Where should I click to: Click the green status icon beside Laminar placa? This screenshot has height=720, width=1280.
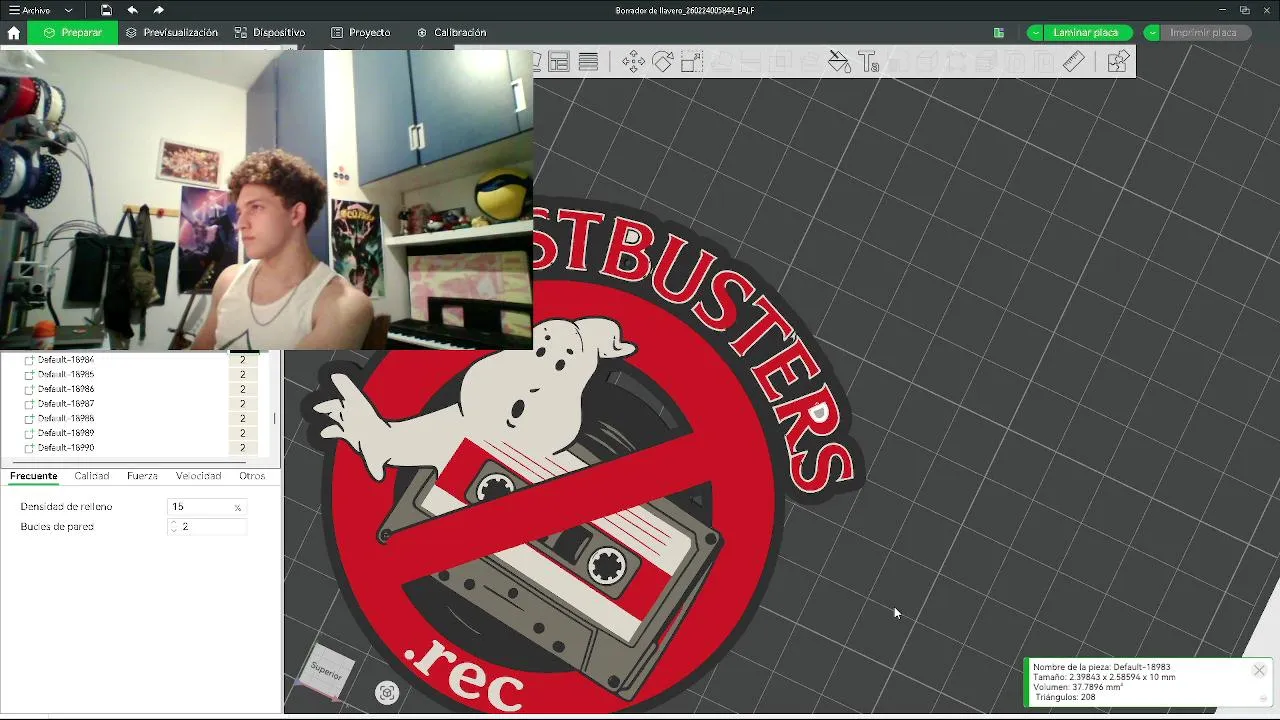coord(998,33)
